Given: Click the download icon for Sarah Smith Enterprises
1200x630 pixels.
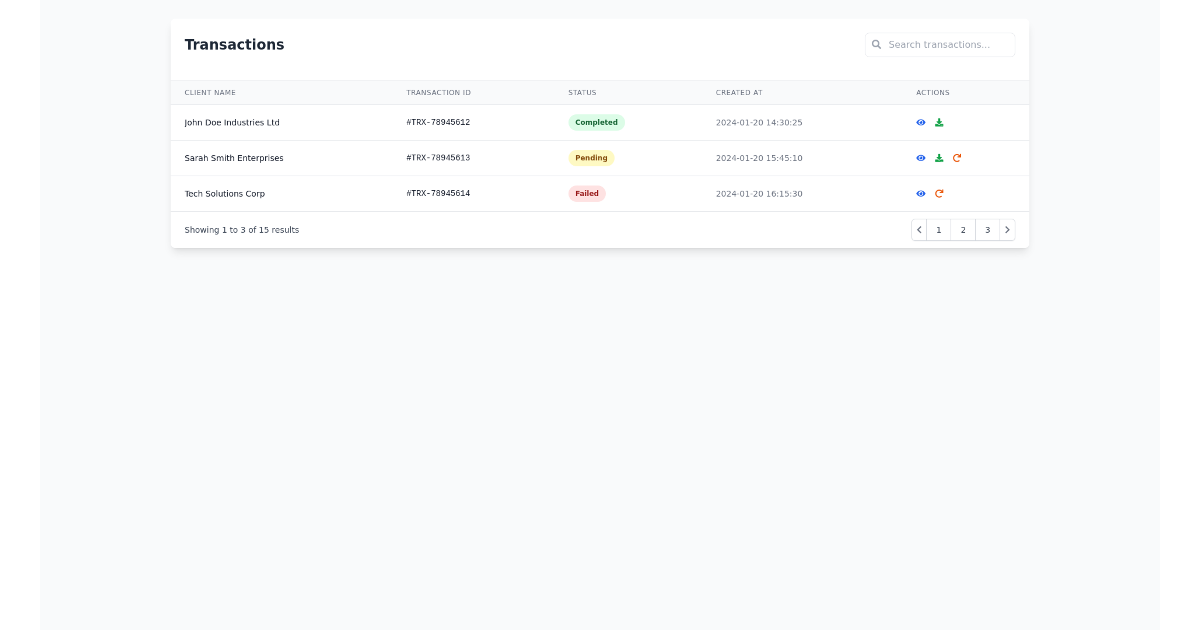Looking at the screenshot, I should pos(939,157).
